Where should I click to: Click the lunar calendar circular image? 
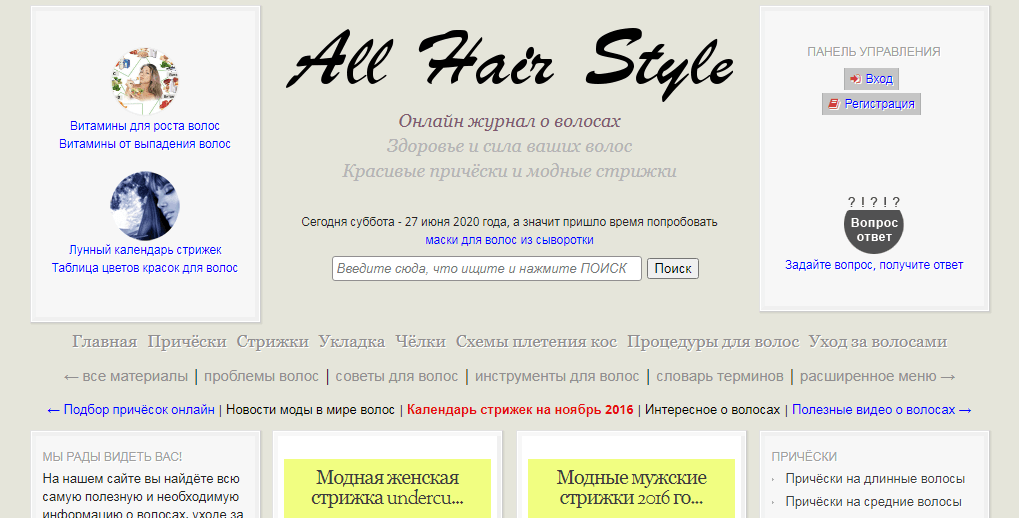[x=145, y=206]
